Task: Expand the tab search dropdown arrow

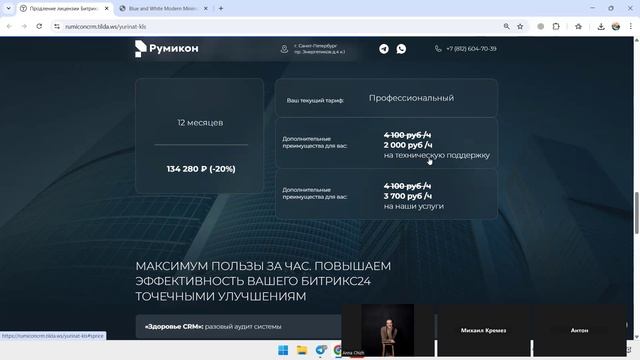Action: coord(8,8)
